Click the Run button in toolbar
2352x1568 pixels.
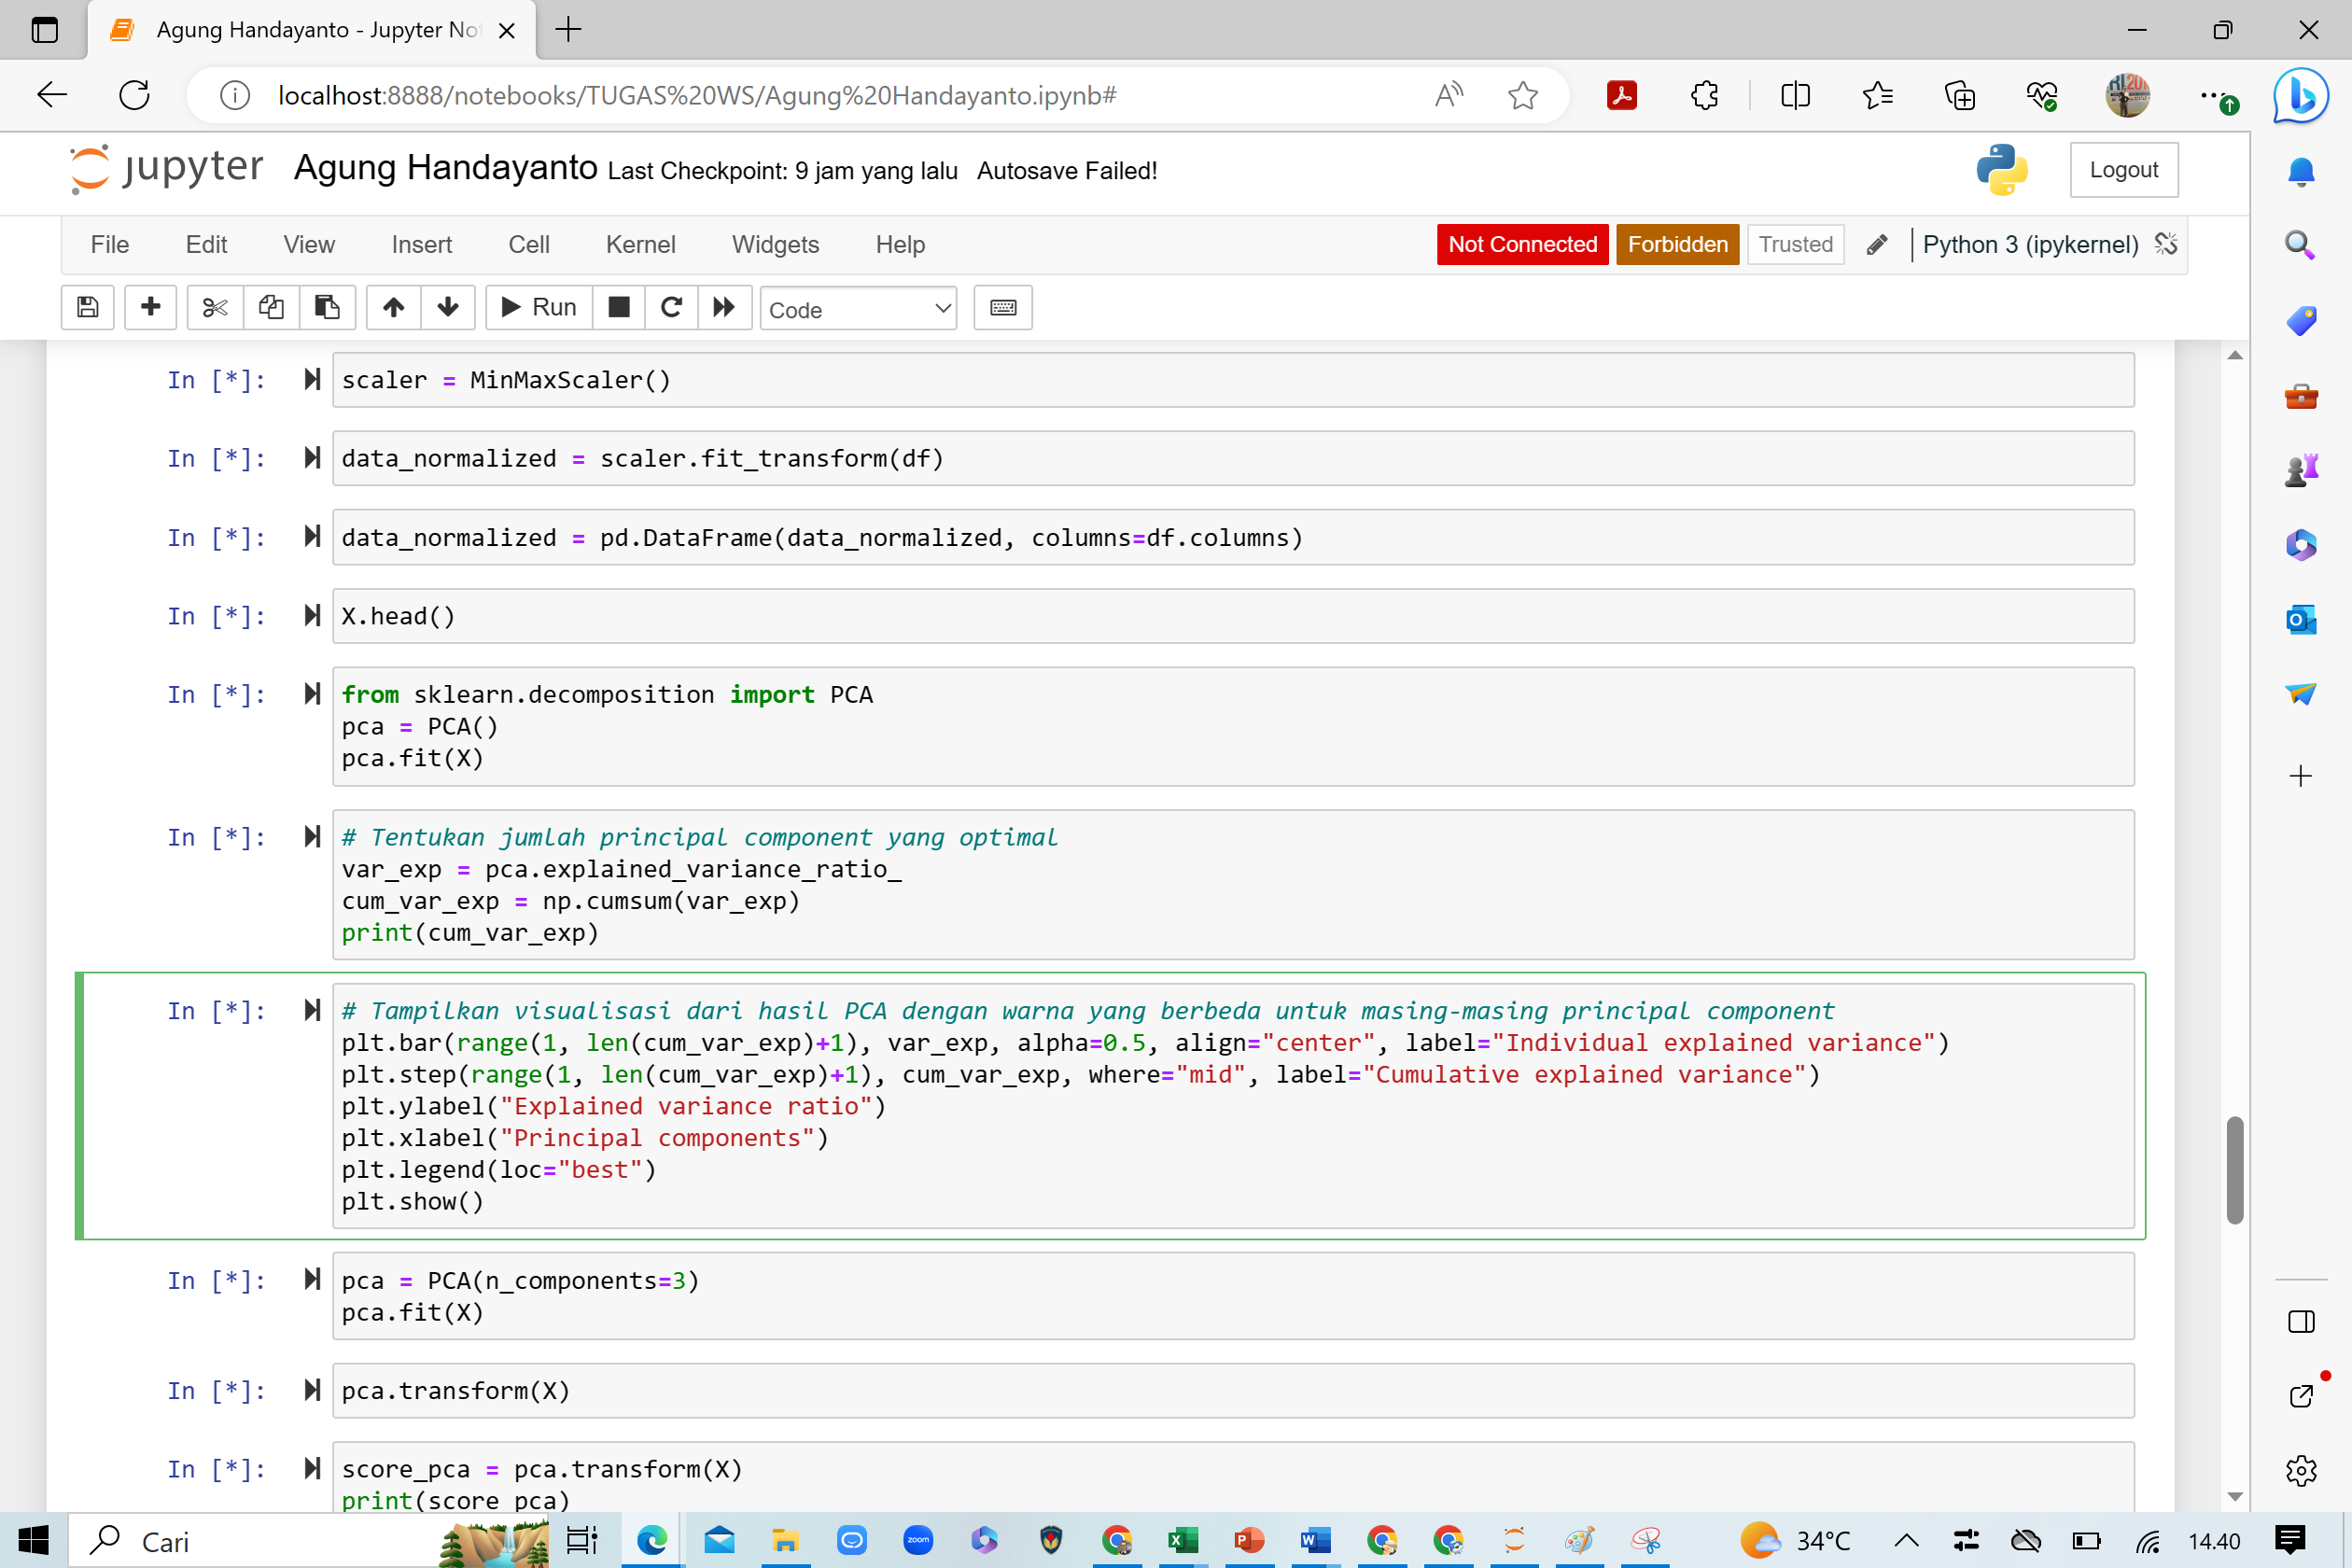tap(540, 307)
